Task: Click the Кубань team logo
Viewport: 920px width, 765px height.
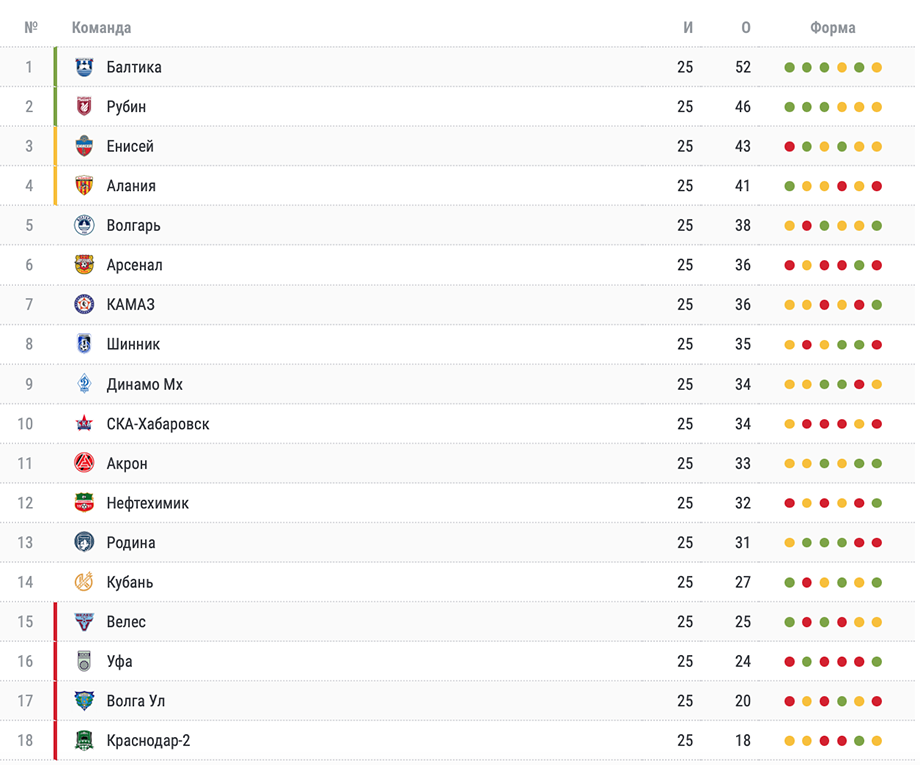Action: tap(84, 582)
